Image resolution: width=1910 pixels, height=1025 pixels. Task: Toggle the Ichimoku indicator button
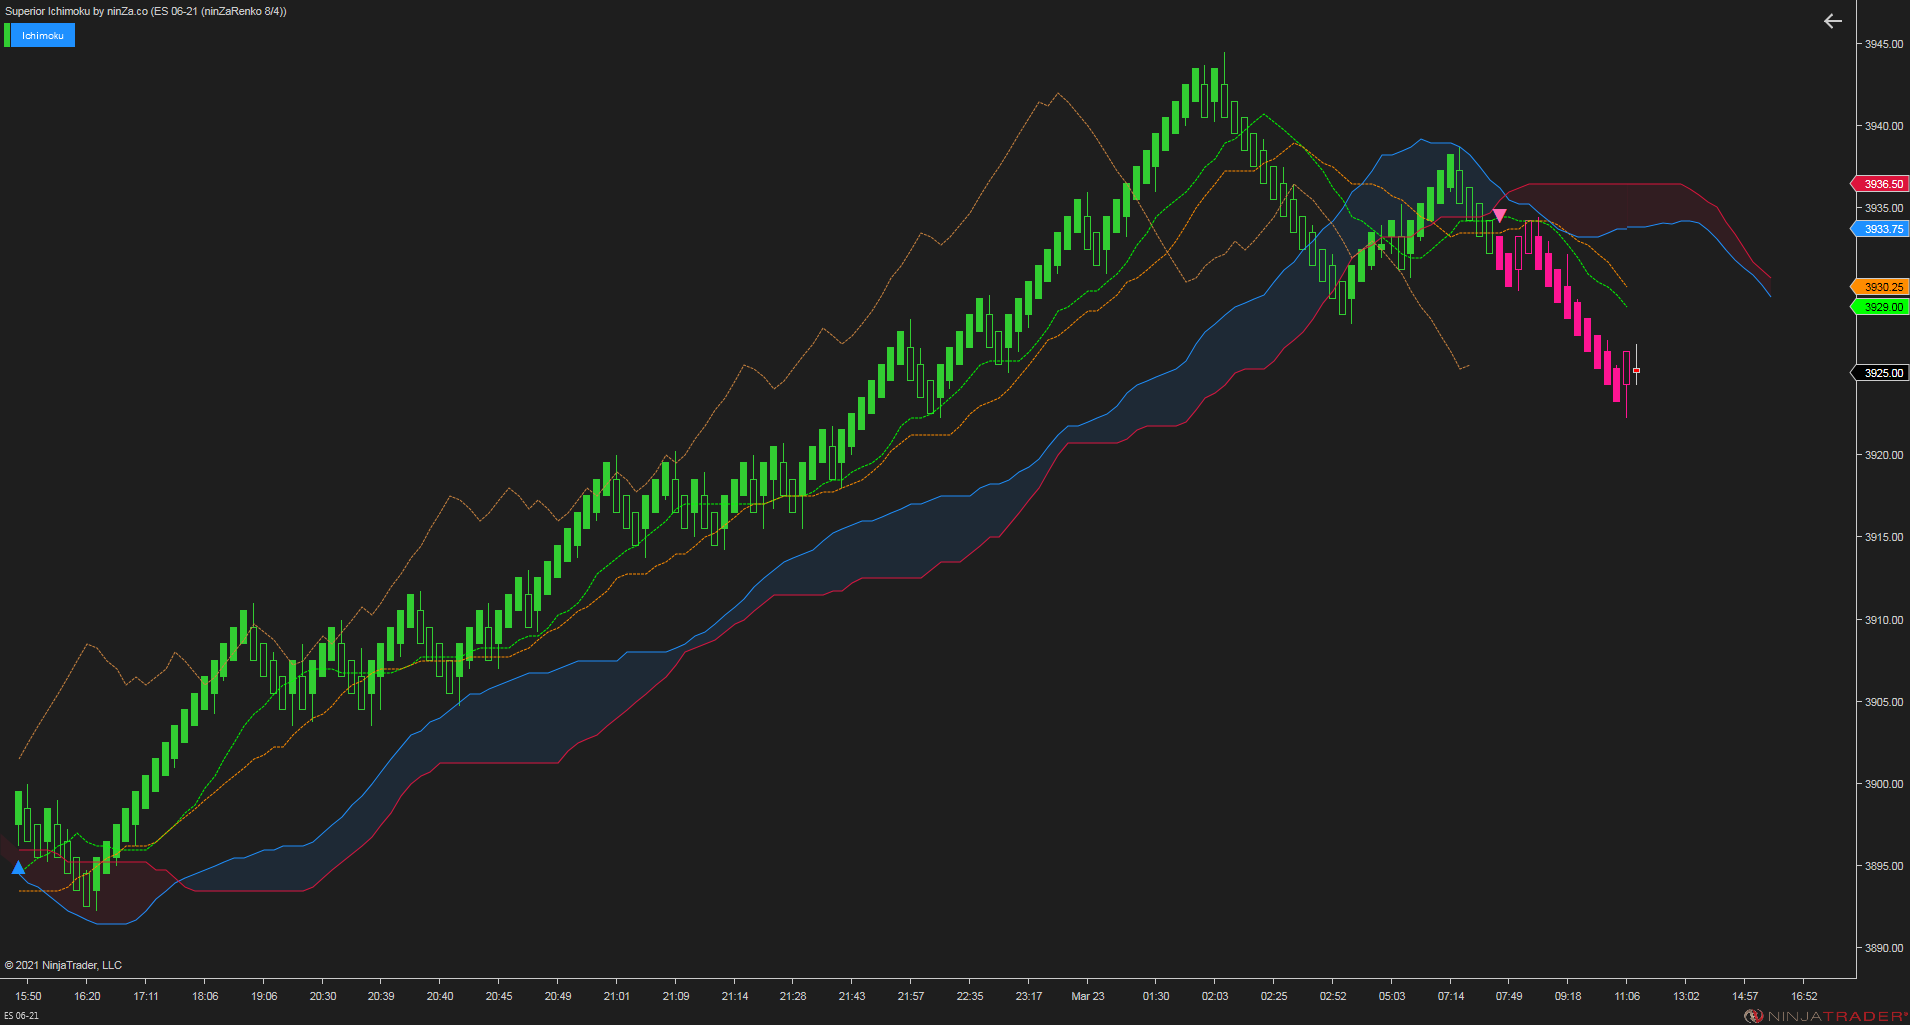[43, 34]
